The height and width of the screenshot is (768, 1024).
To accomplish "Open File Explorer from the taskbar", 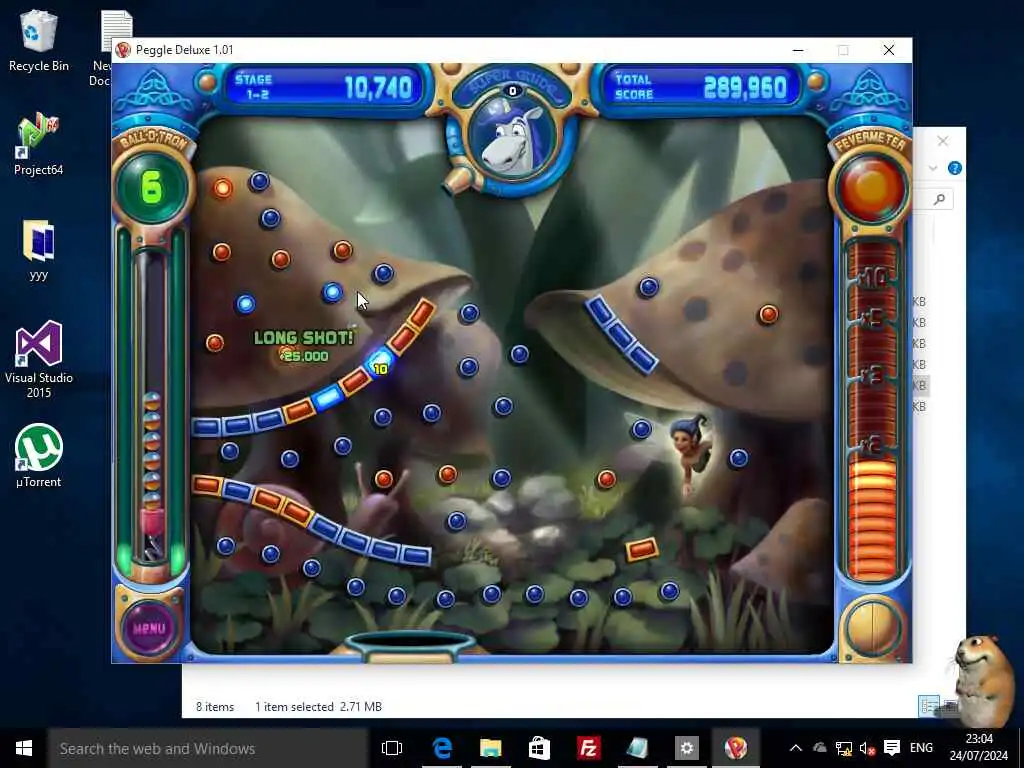I will pos(490,748).
